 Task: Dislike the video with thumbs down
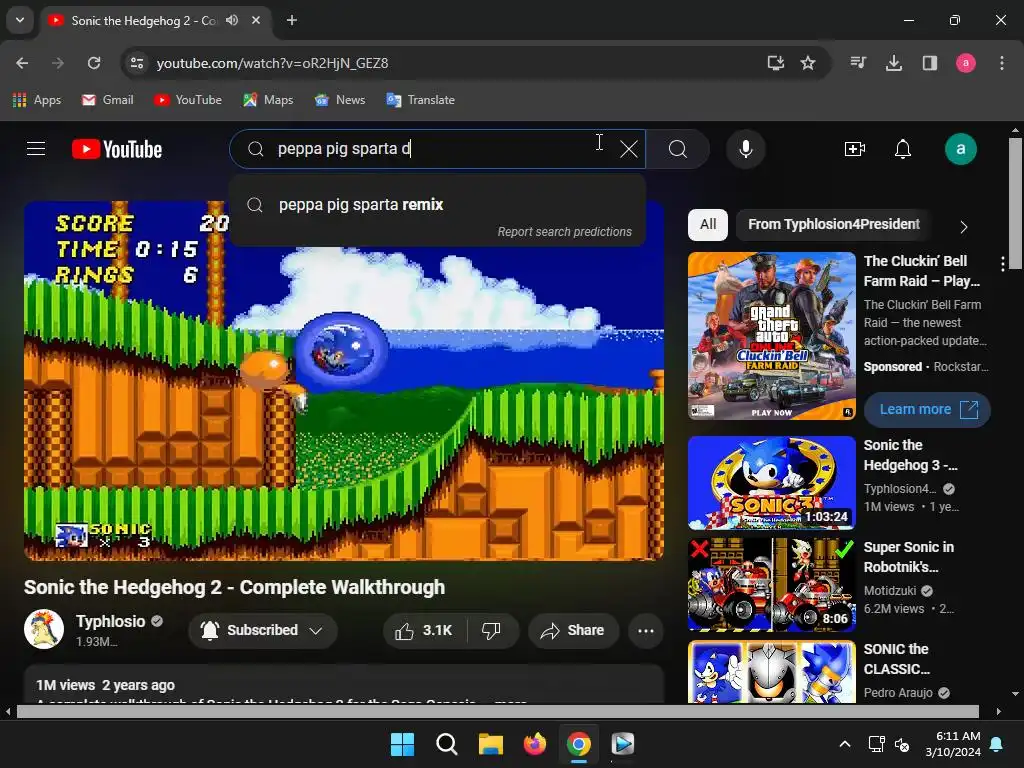(x=491, y=630)
